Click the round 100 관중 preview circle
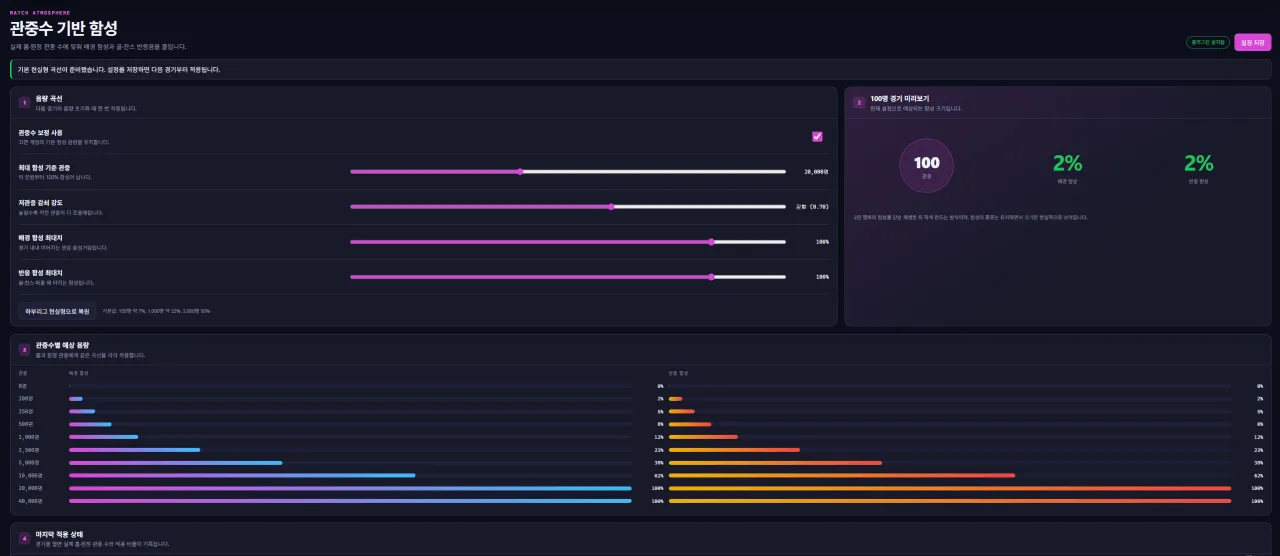The height and width of the screenshot is (556, 1280). [x=927, y=165]
